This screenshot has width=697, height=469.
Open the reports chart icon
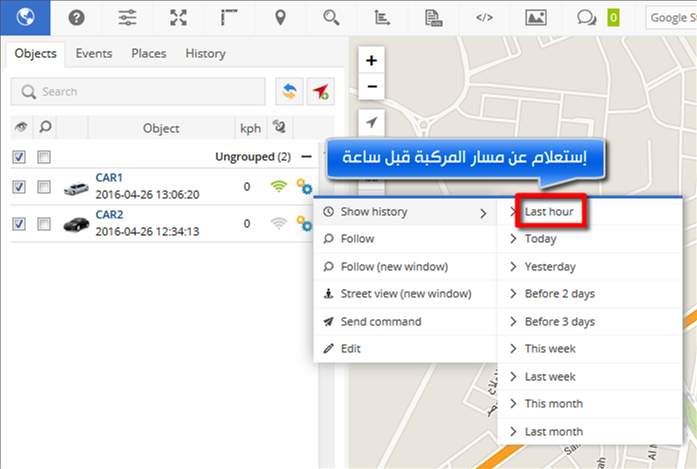pyautogui.click(x=382, y=18)
